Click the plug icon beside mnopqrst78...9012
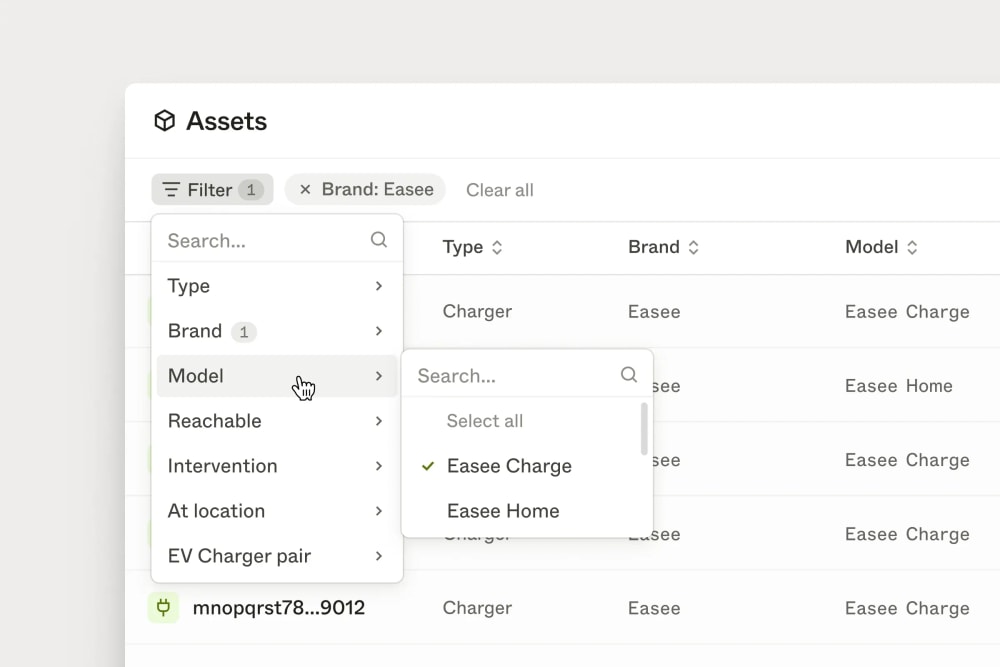The width and height of the screenshot is (1000, 667). click(163, 607)
